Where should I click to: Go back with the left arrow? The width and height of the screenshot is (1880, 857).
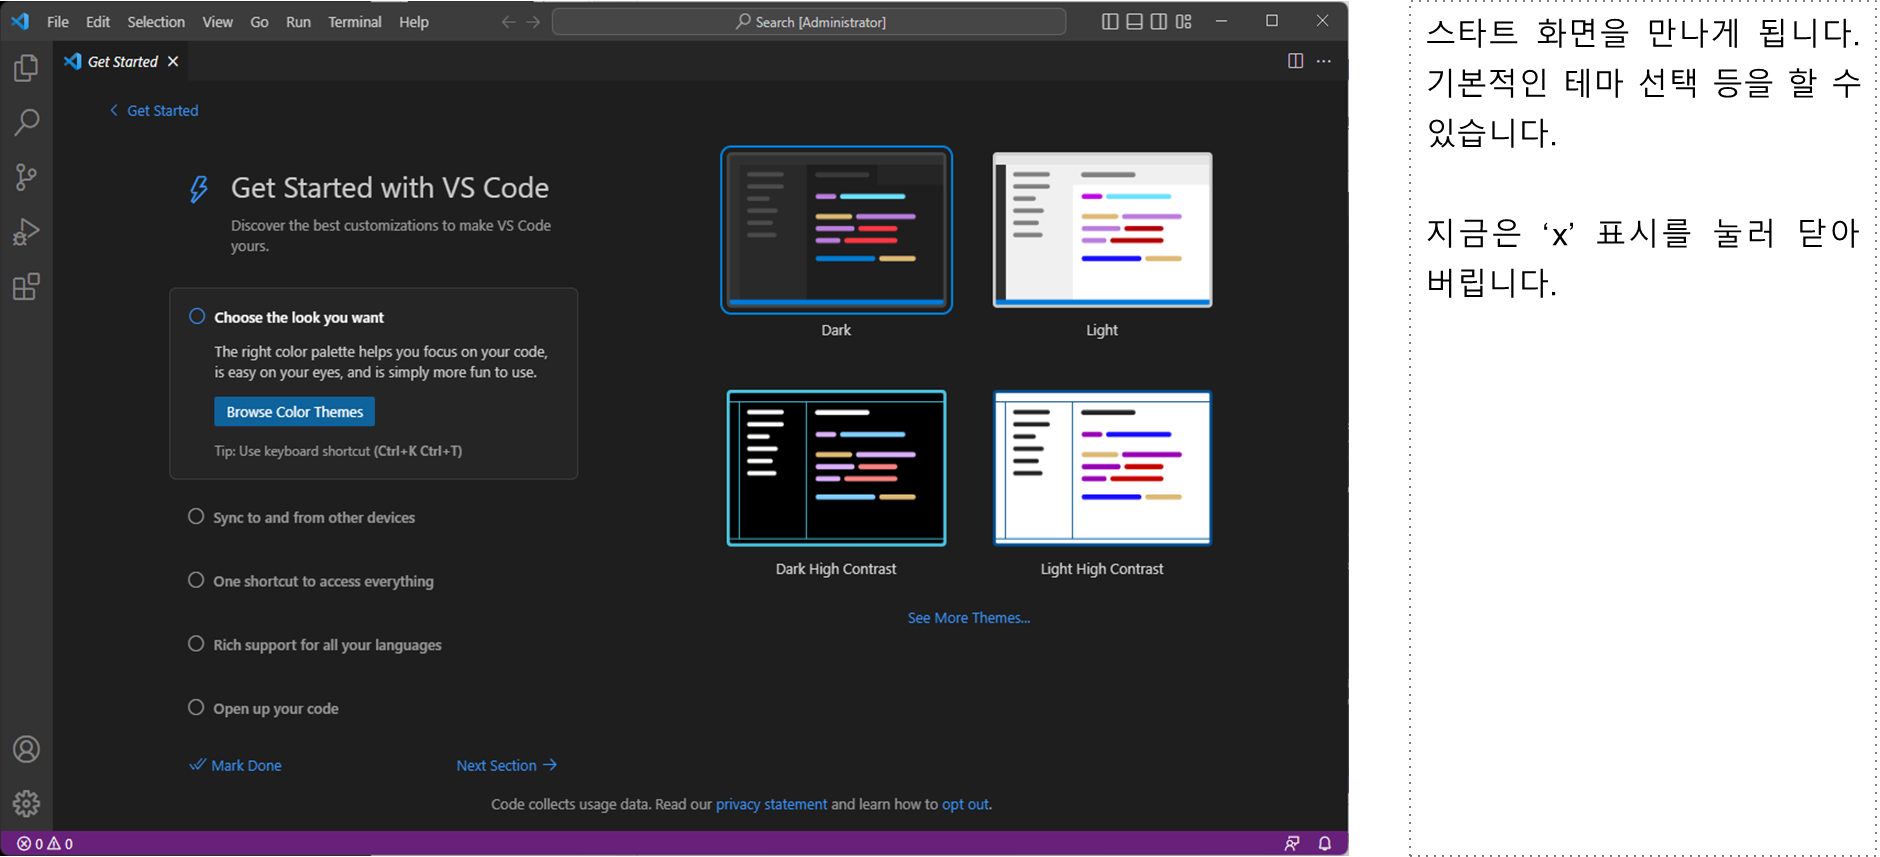coord(508,22)
